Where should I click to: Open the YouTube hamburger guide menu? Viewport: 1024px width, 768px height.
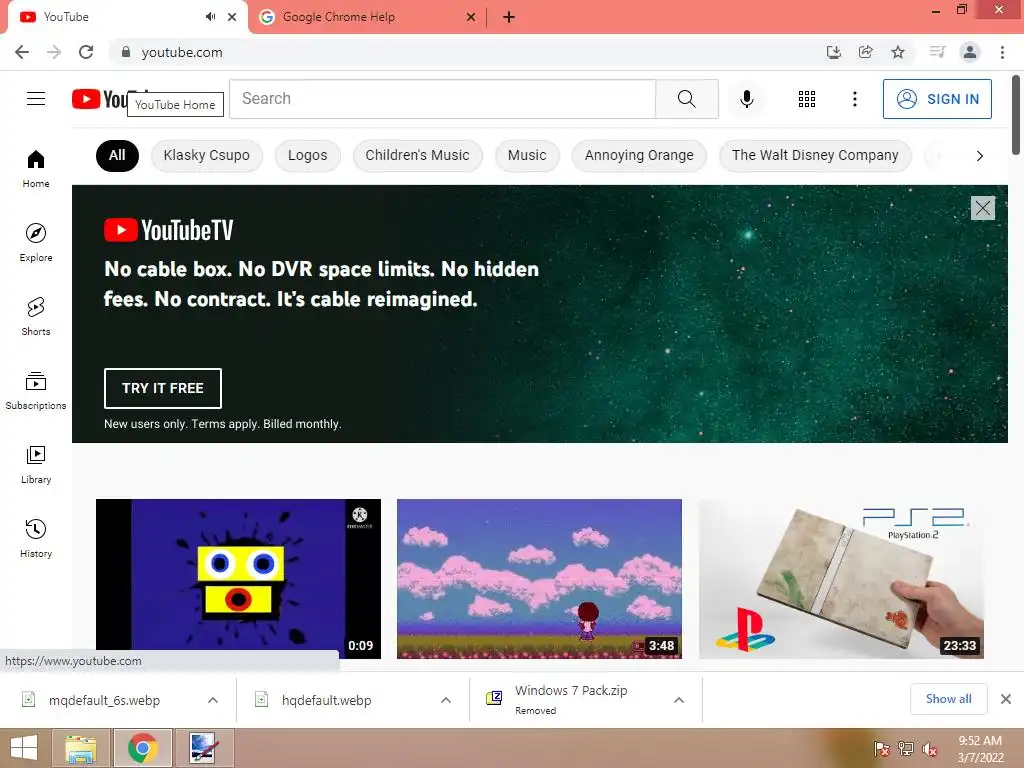pyautogui.click(x=36, y=99)
